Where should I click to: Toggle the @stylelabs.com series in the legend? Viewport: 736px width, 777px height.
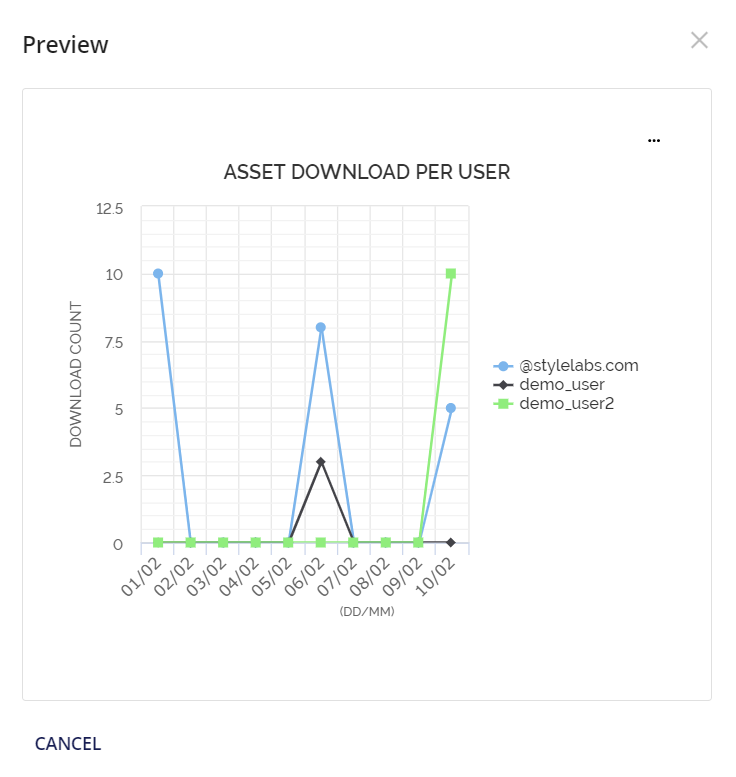(578, 366)
